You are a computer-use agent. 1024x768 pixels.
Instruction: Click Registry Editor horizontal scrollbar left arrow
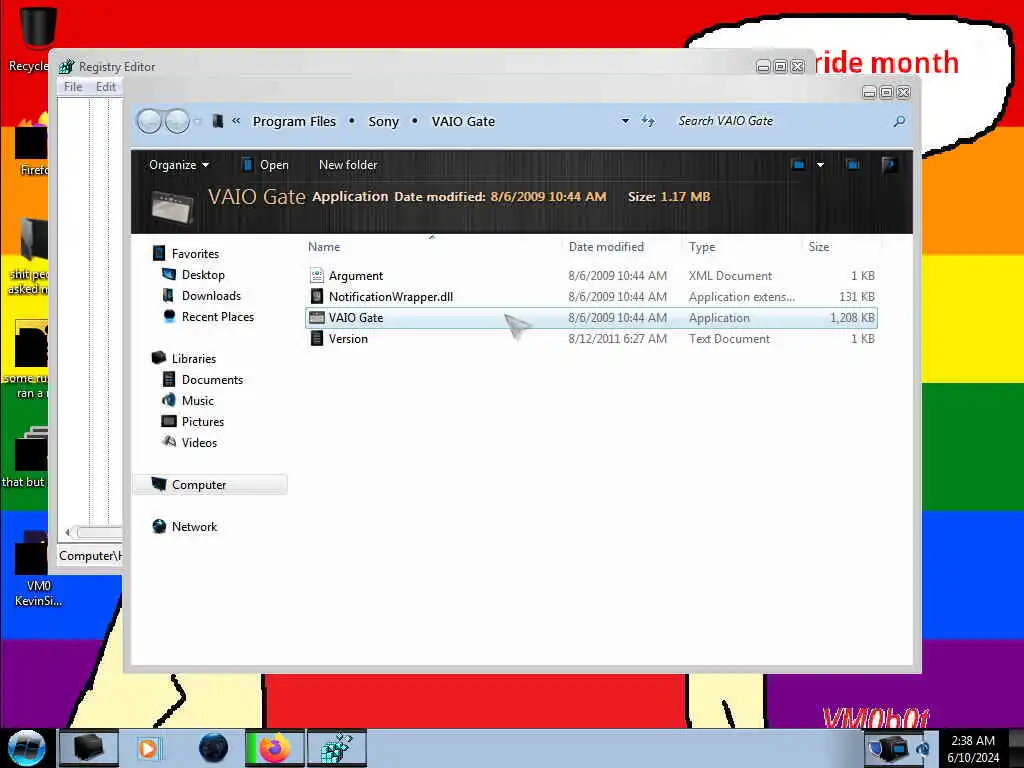[x=67, y=532]
